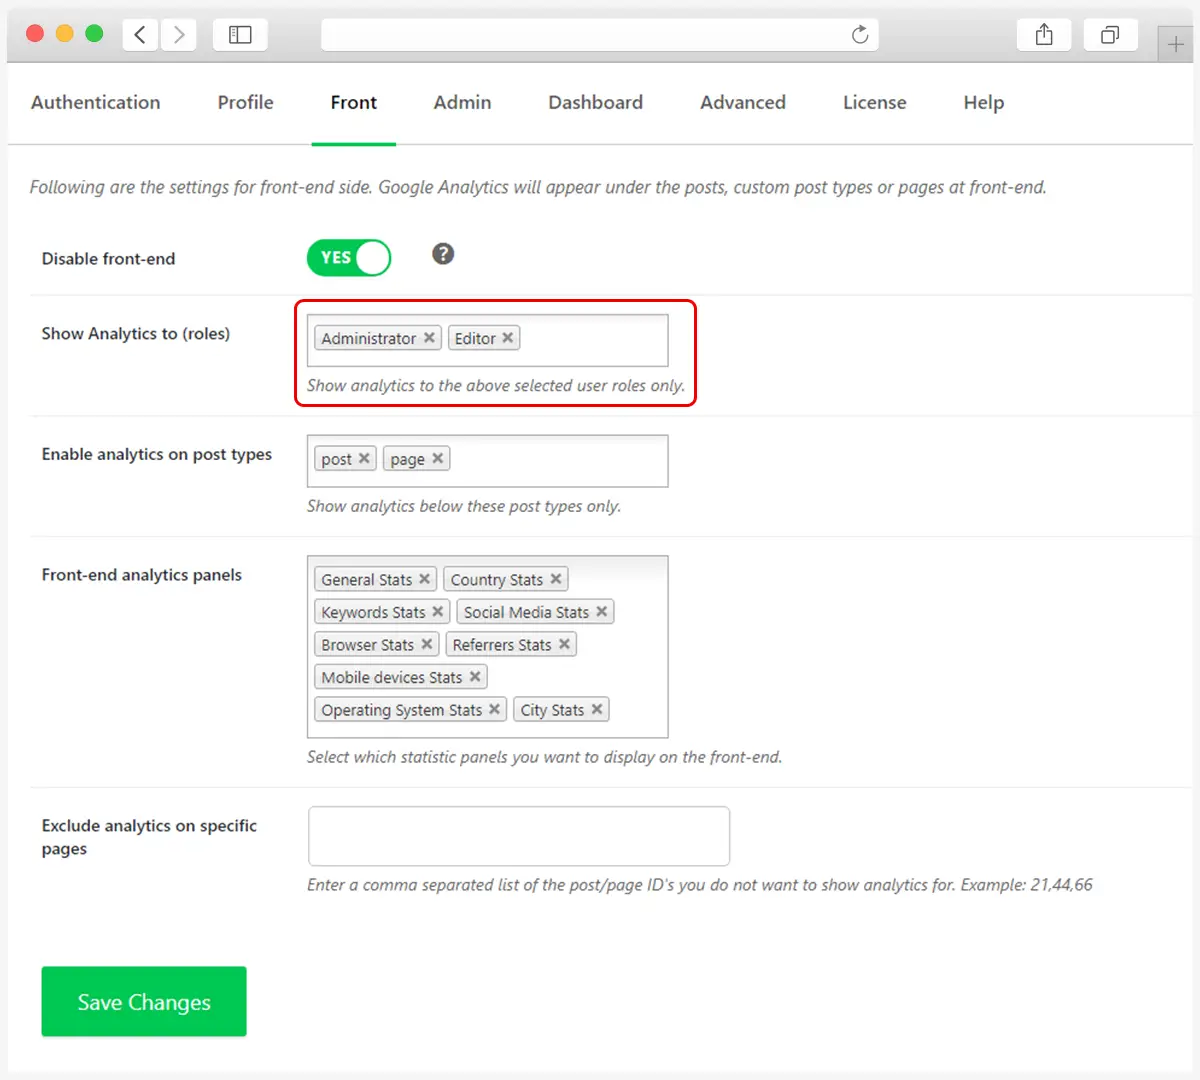1200x1080 pixels.
Task: Switch to the Dashboard tab
Action: point(596,102)
